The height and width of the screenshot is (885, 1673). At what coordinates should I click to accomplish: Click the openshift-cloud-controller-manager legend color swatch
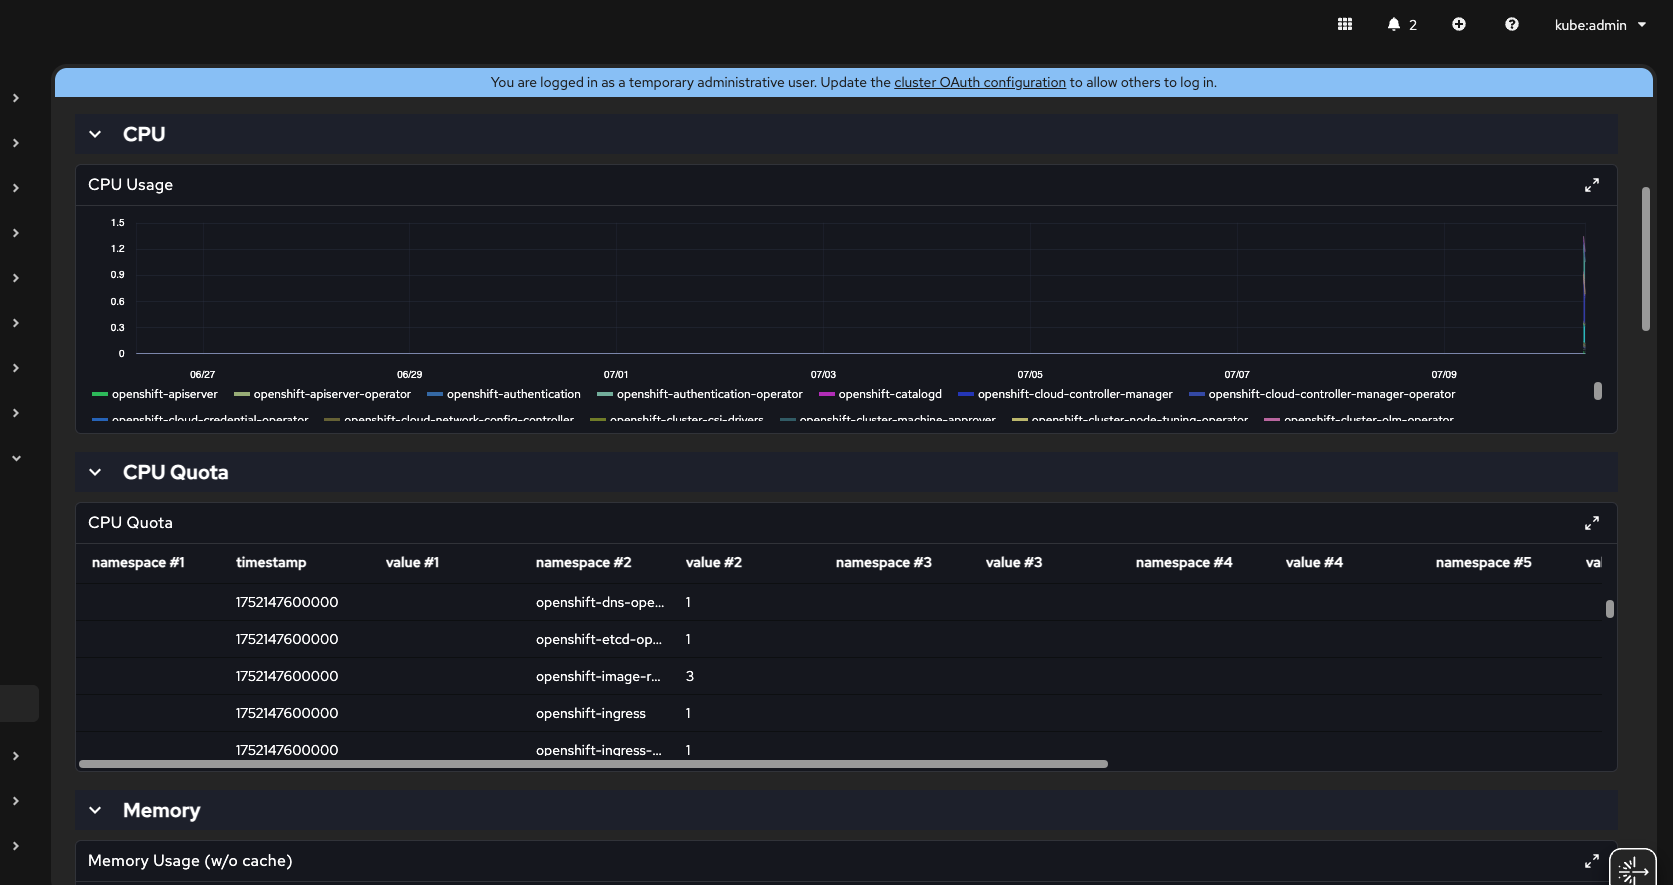[x=966, y=394]
